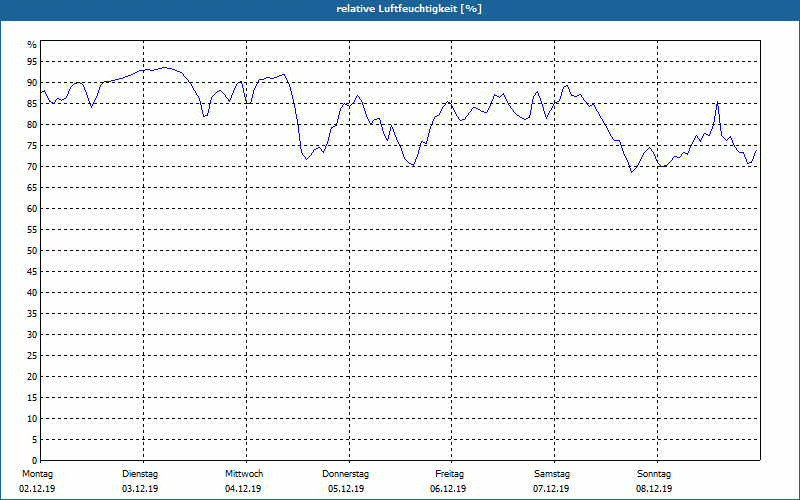This screenshot has height=500, width=800.
Task: Click the '5' y-axis value
Action: (x=34, y=440)
